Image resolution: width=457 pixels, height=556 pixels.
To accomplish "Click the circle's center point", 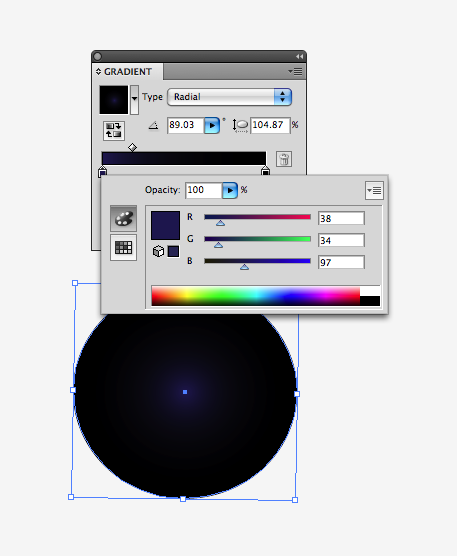I will tap(185, 392).
